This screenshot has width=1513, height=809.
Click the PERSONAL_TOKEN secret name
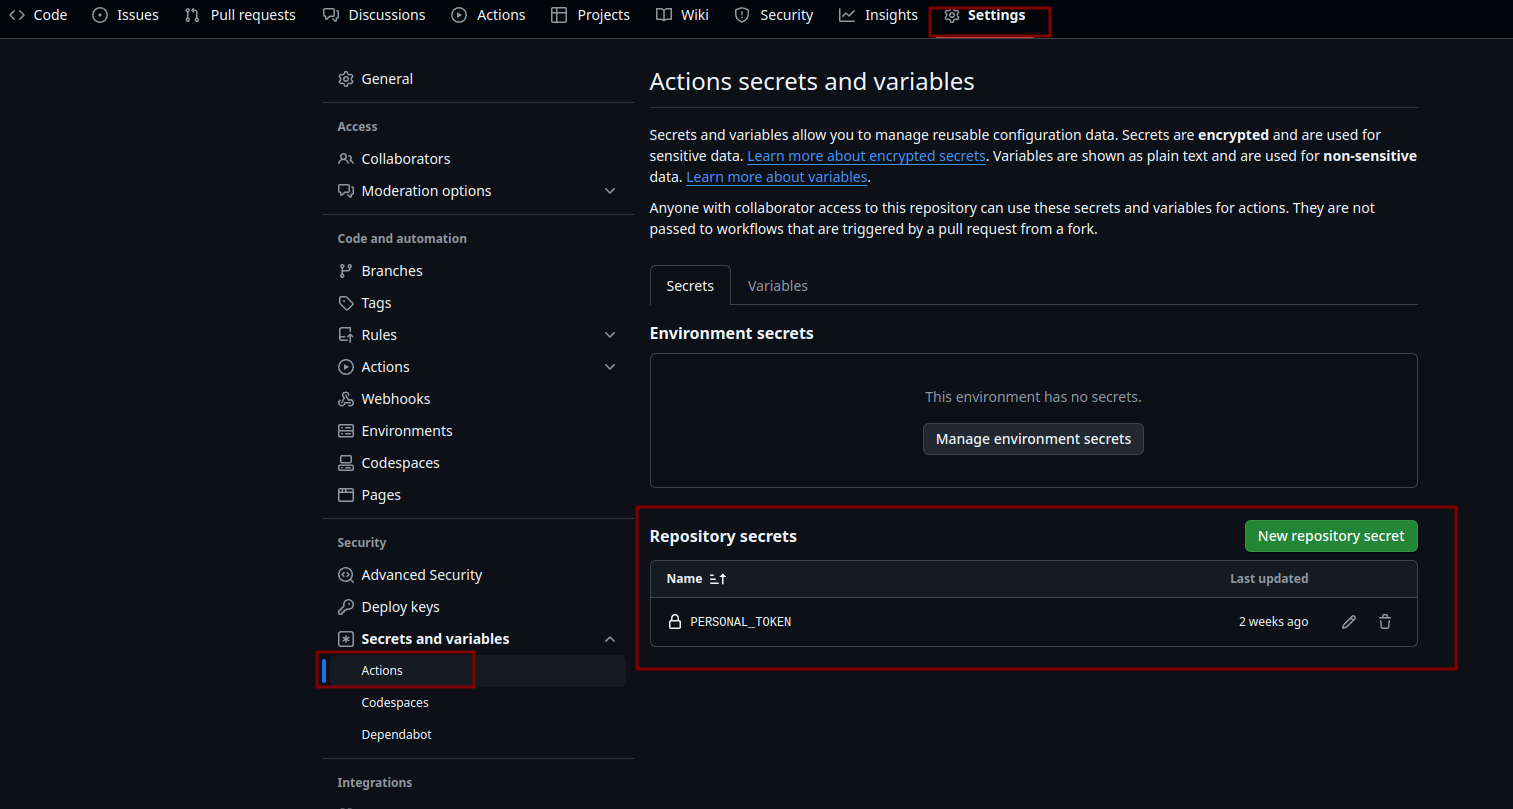click(741, 622)
